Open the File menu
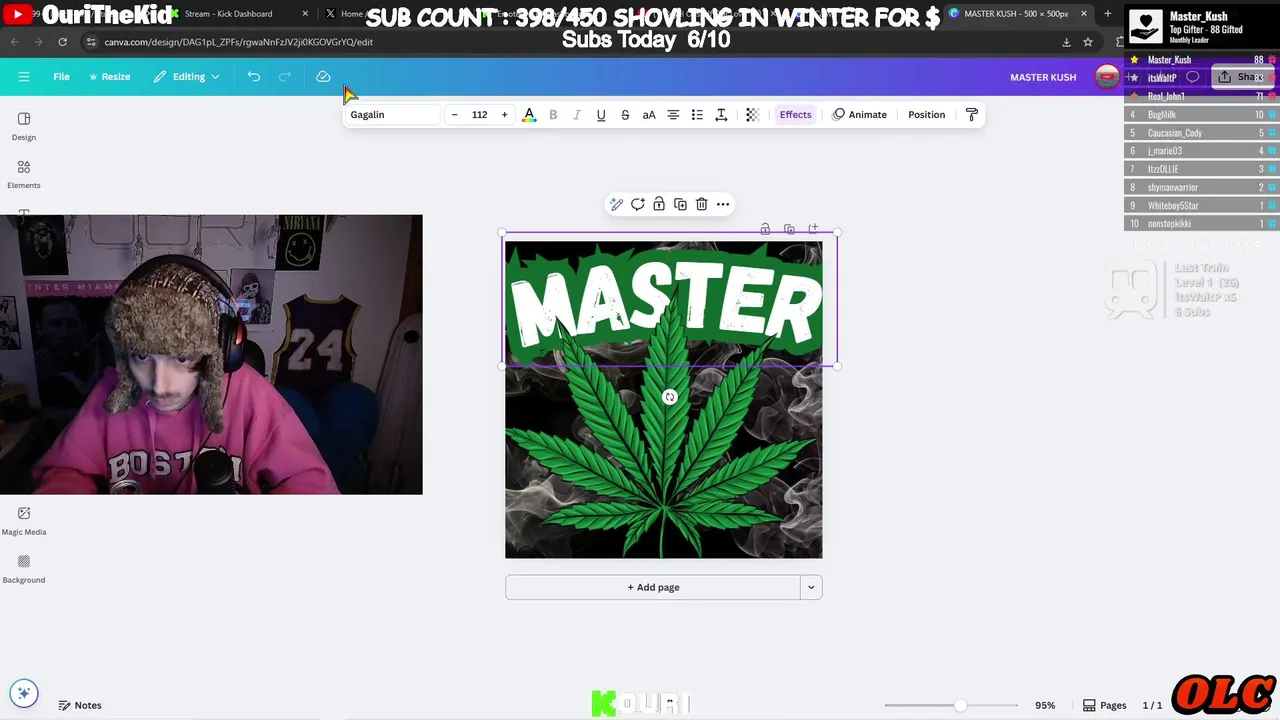 tap(61, 77)
